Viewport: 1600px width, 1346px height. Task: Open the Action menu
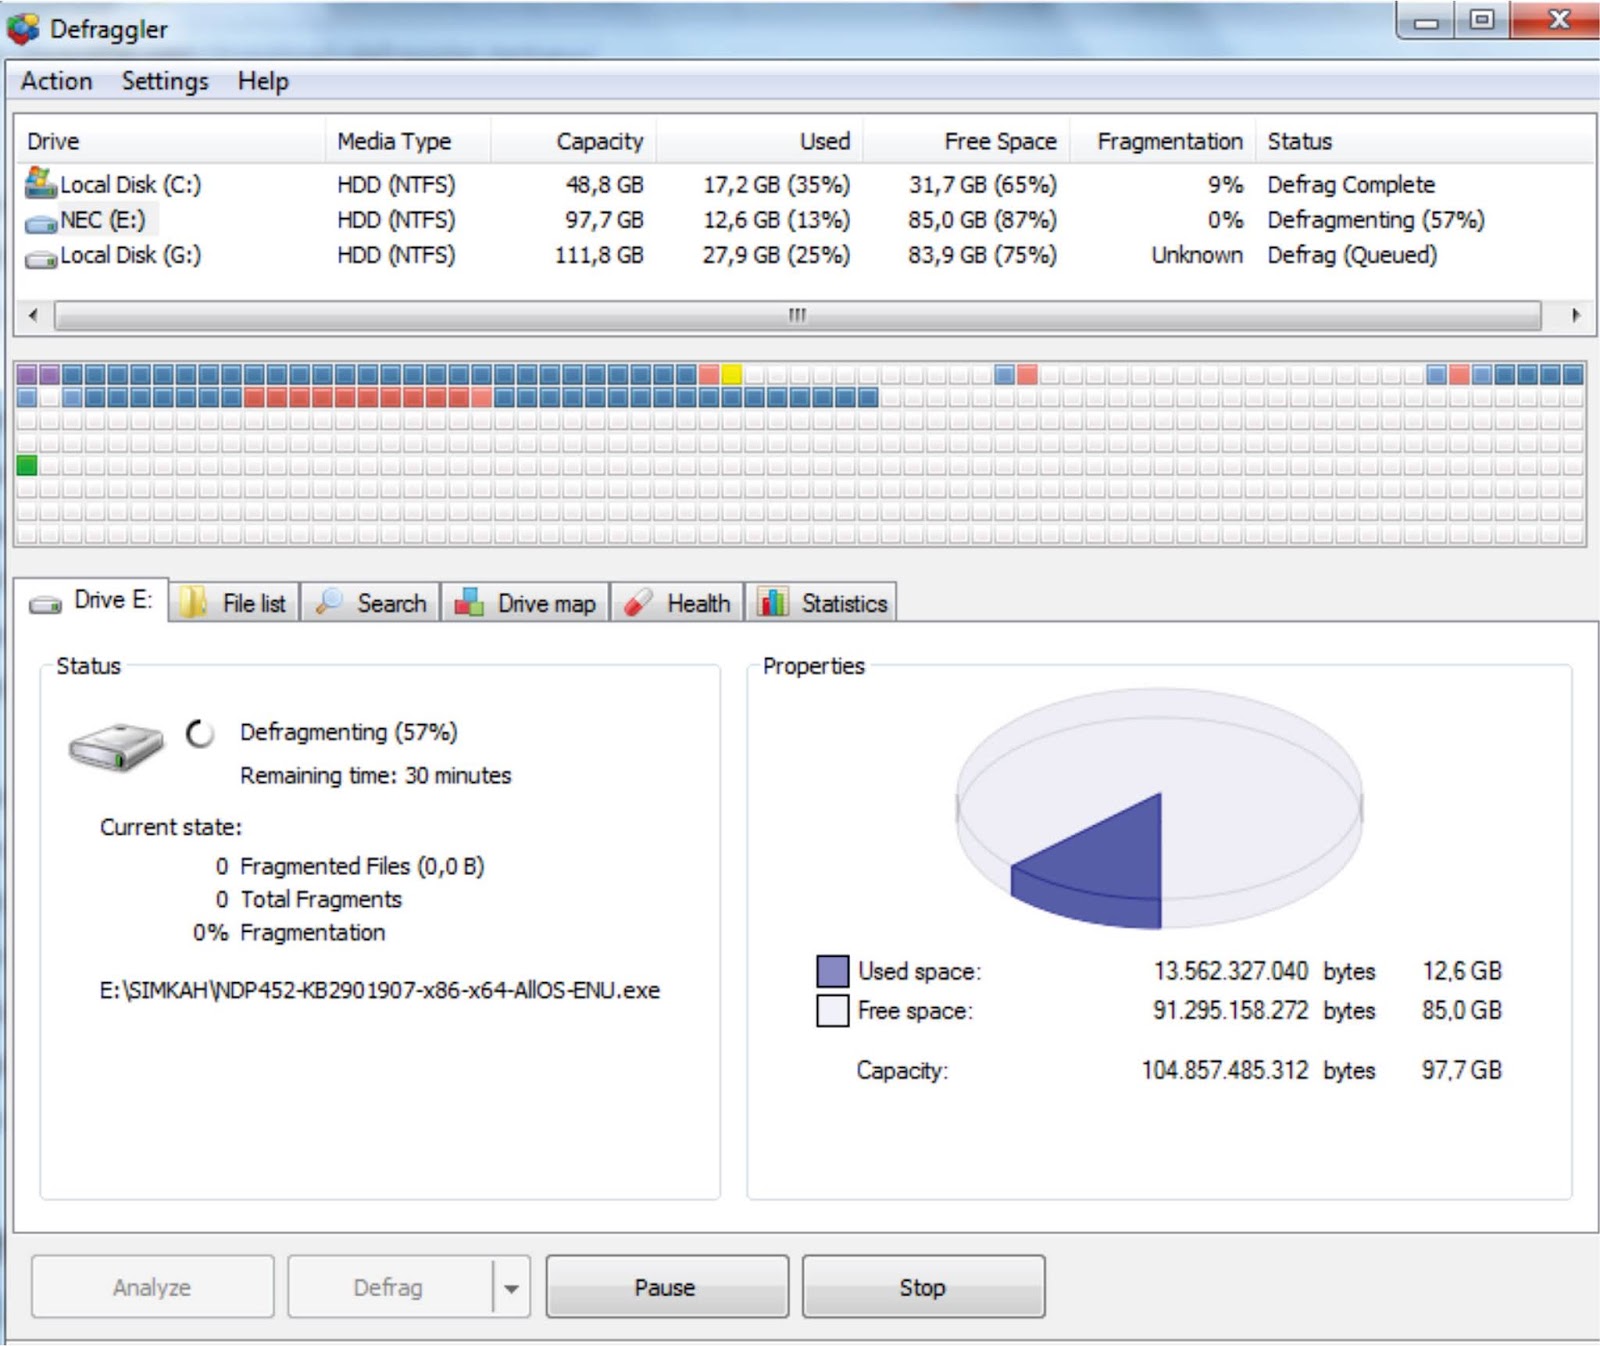point(57,81)
